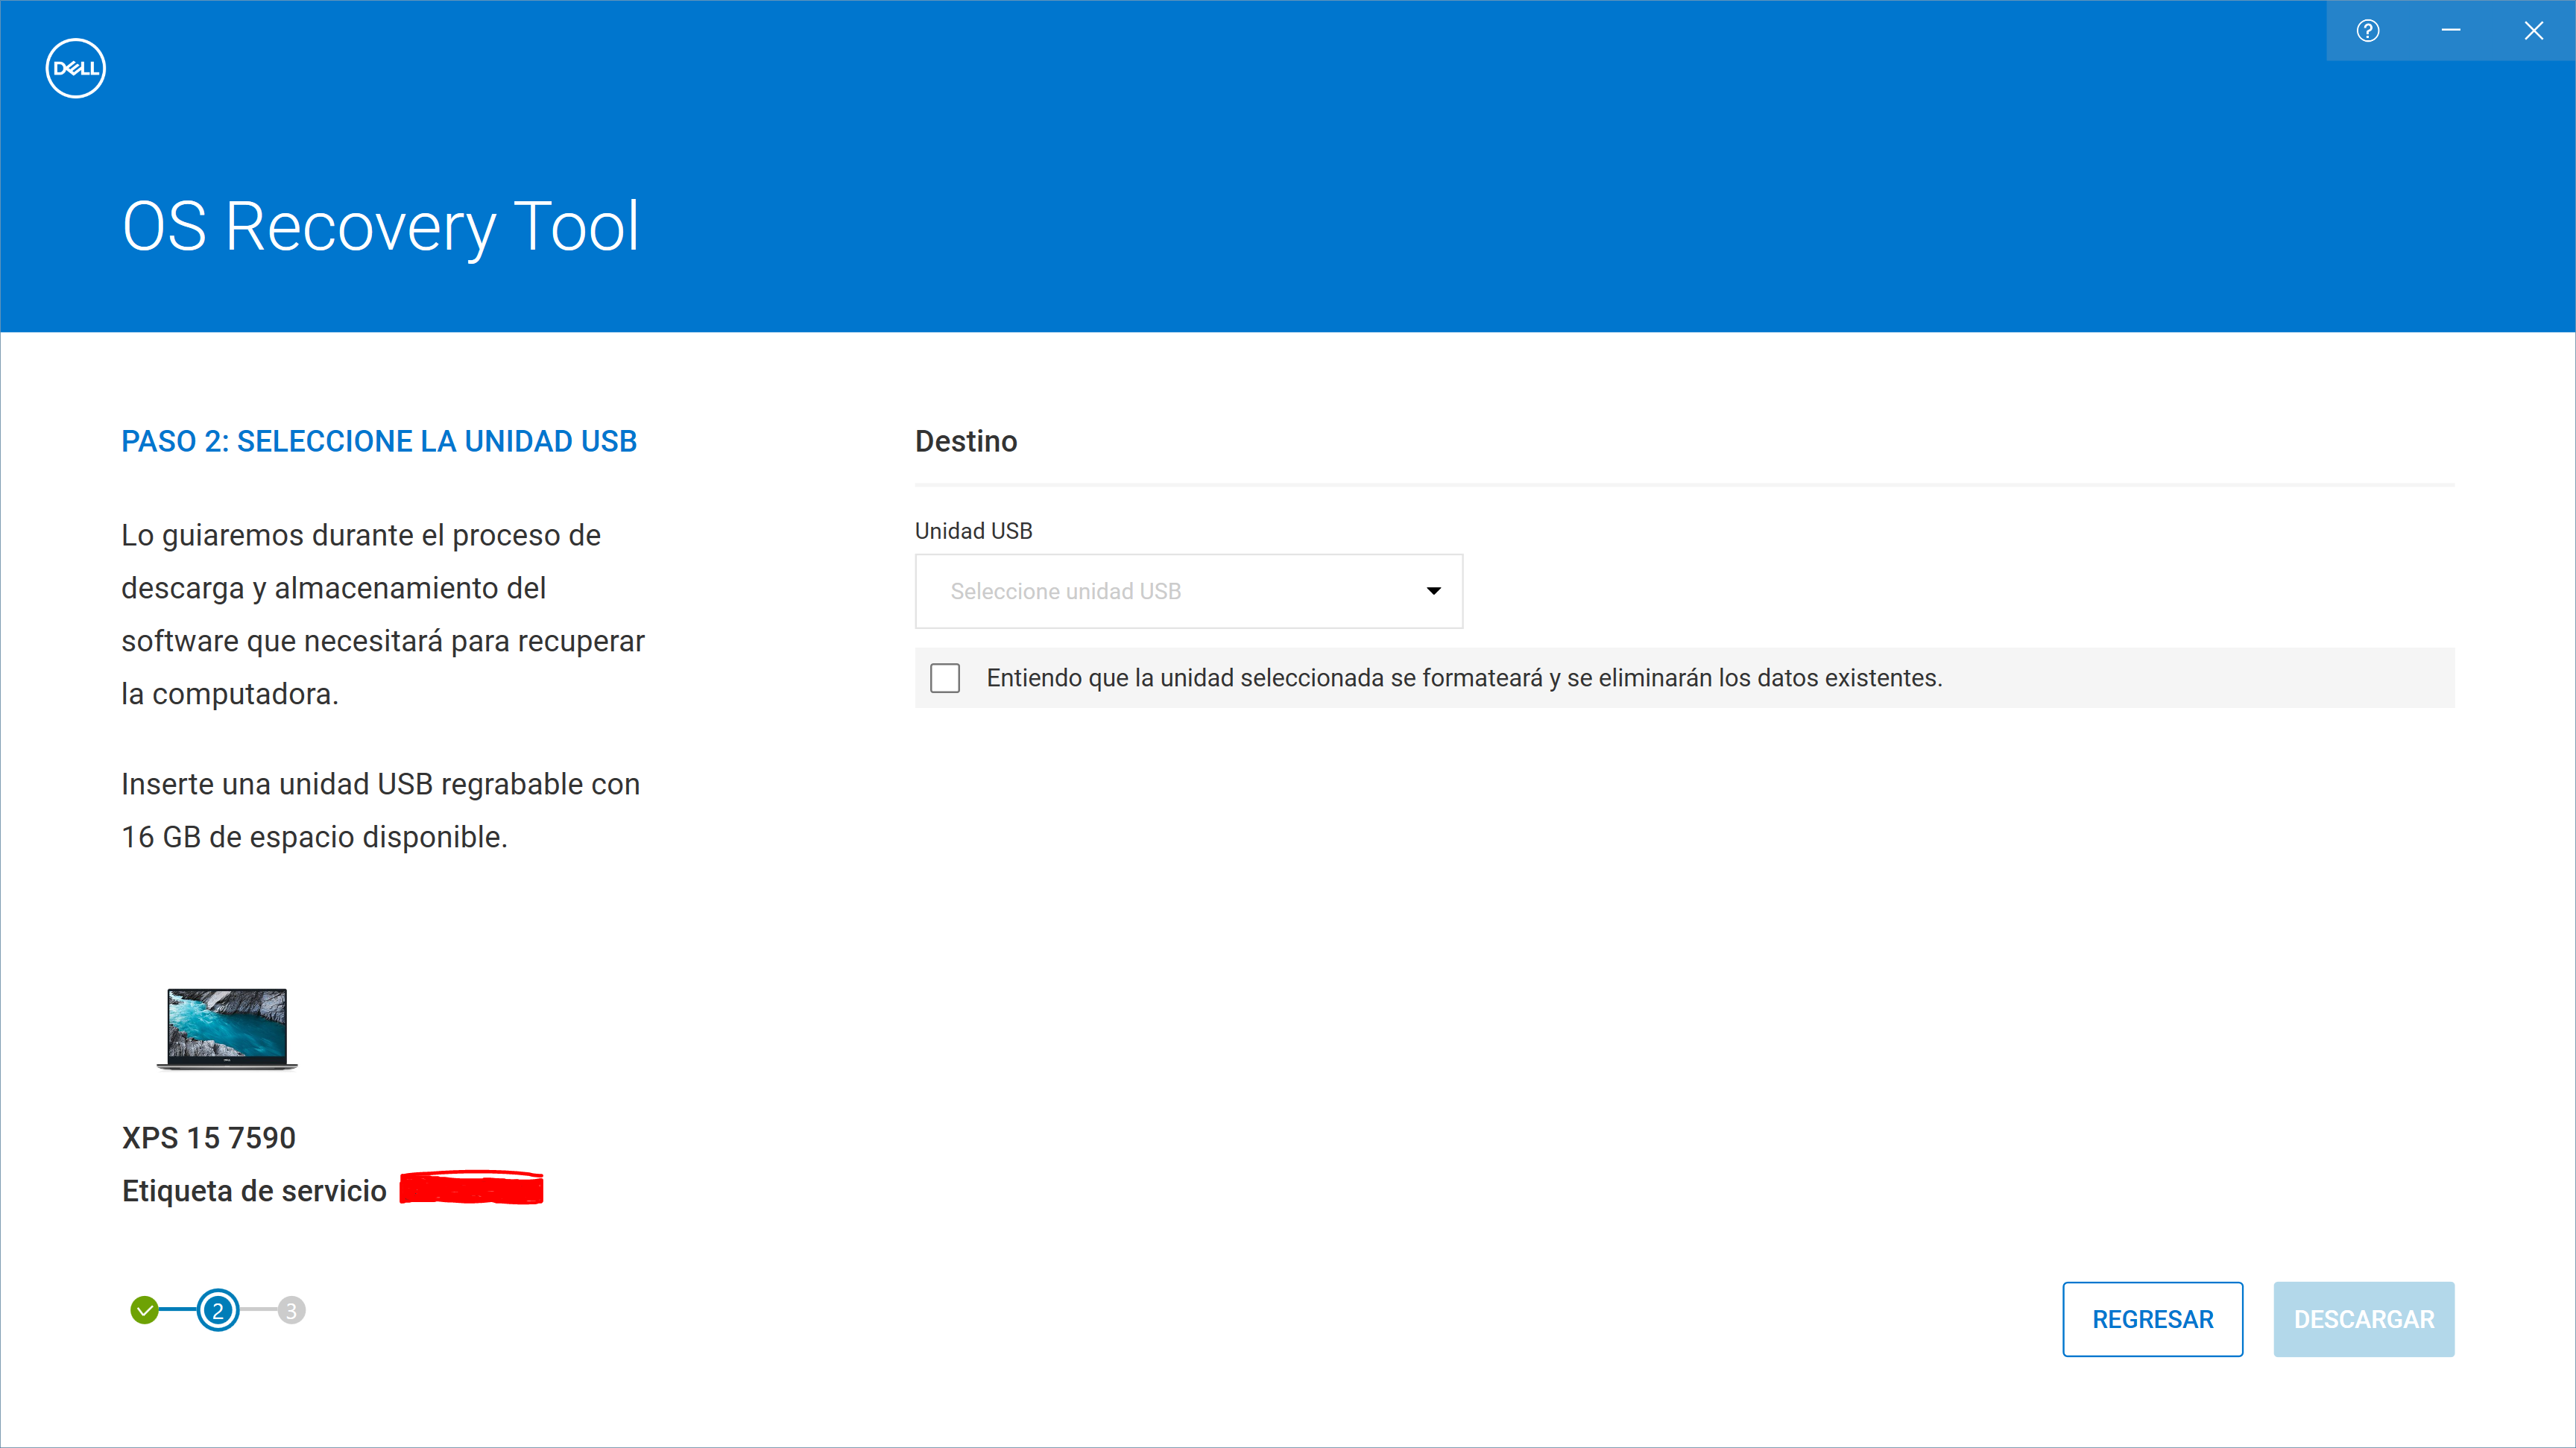Open the Seleccione unidad USB dropdown
Viewport: 2576px width, 1448px height.
point(1188,591)
